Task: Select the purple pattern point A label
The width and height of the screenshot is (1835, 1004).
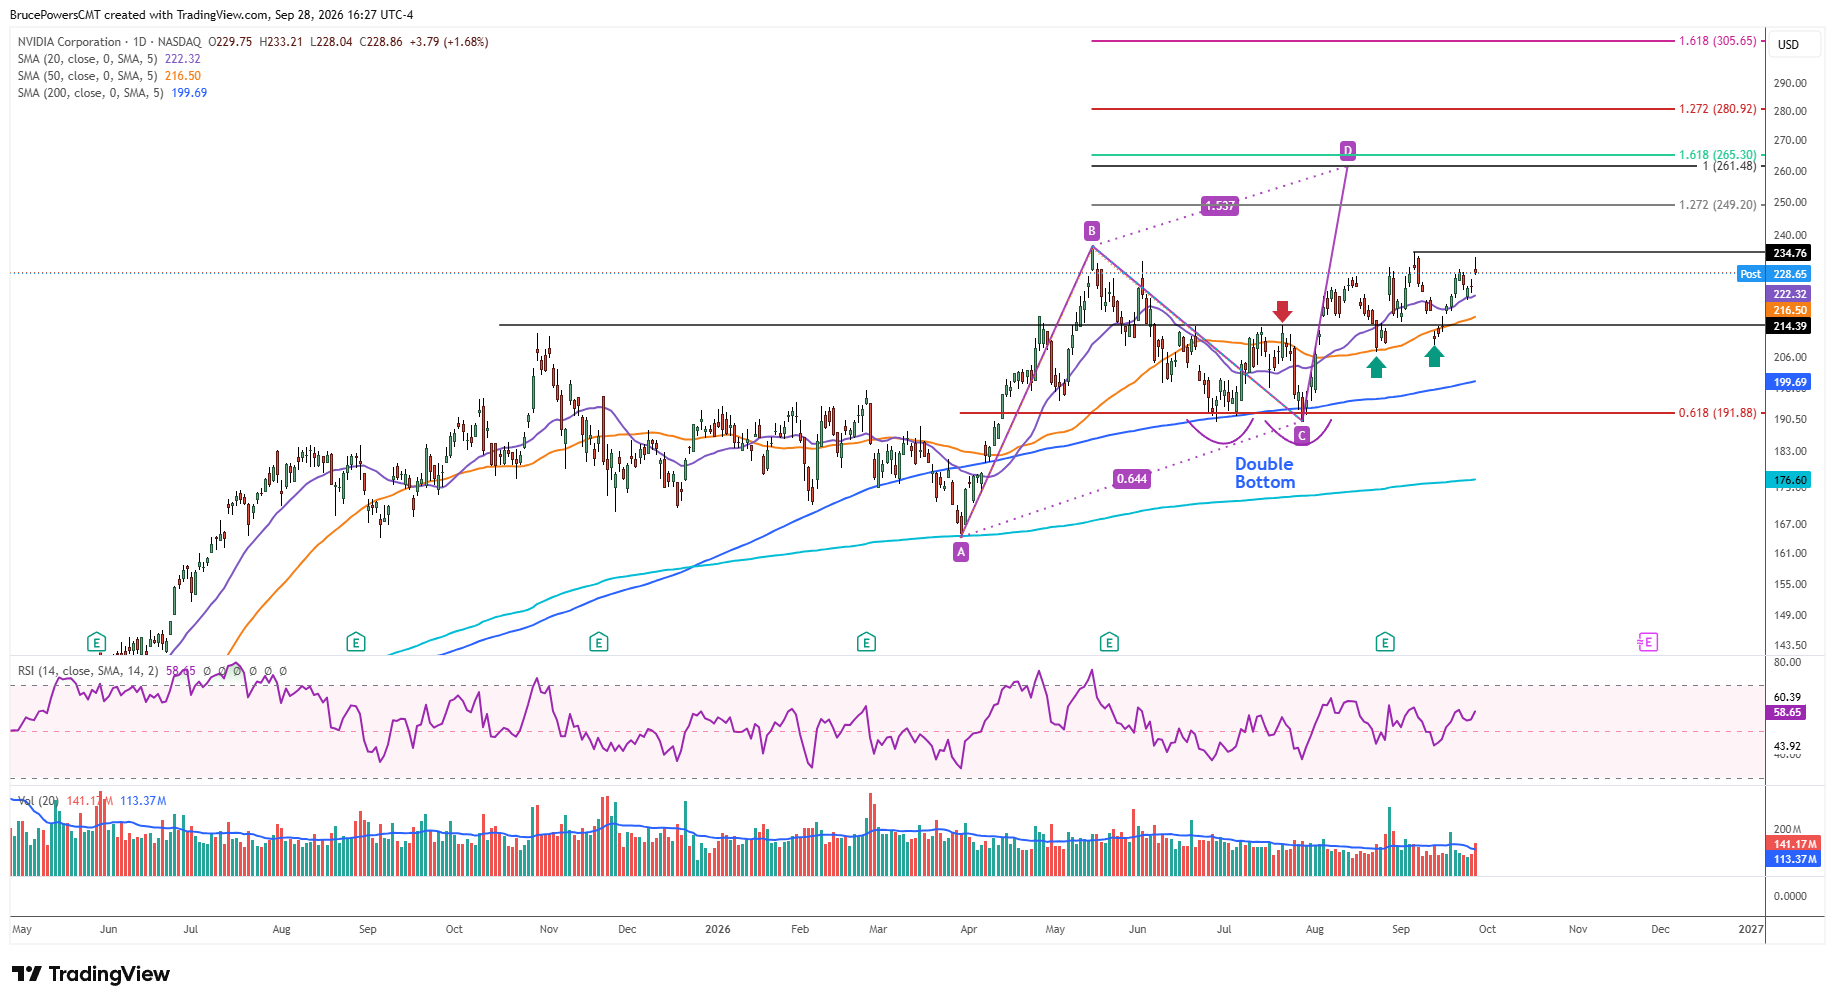Action: click(x=961, y=552)
